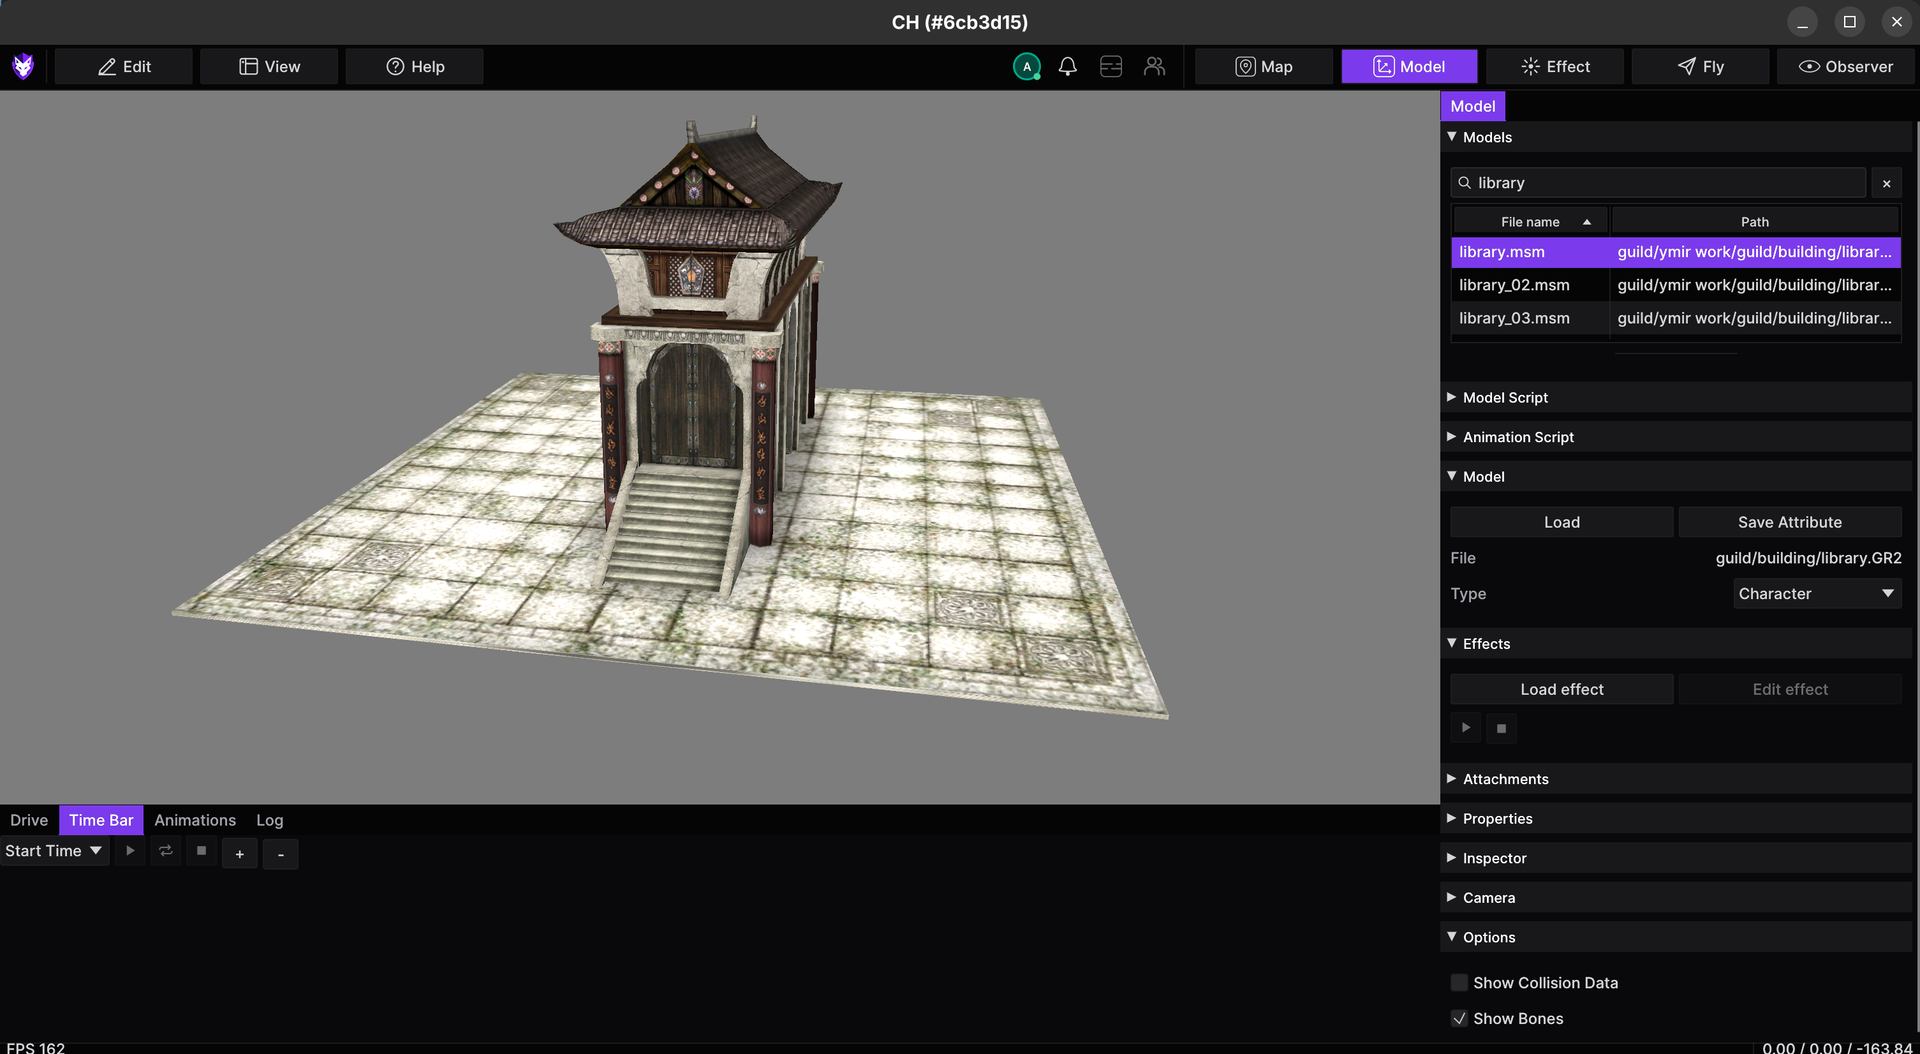Enable Show Collision Data checkbox
Image resolution: width=1920 pixels, height=1054 pixels.
1459,983
